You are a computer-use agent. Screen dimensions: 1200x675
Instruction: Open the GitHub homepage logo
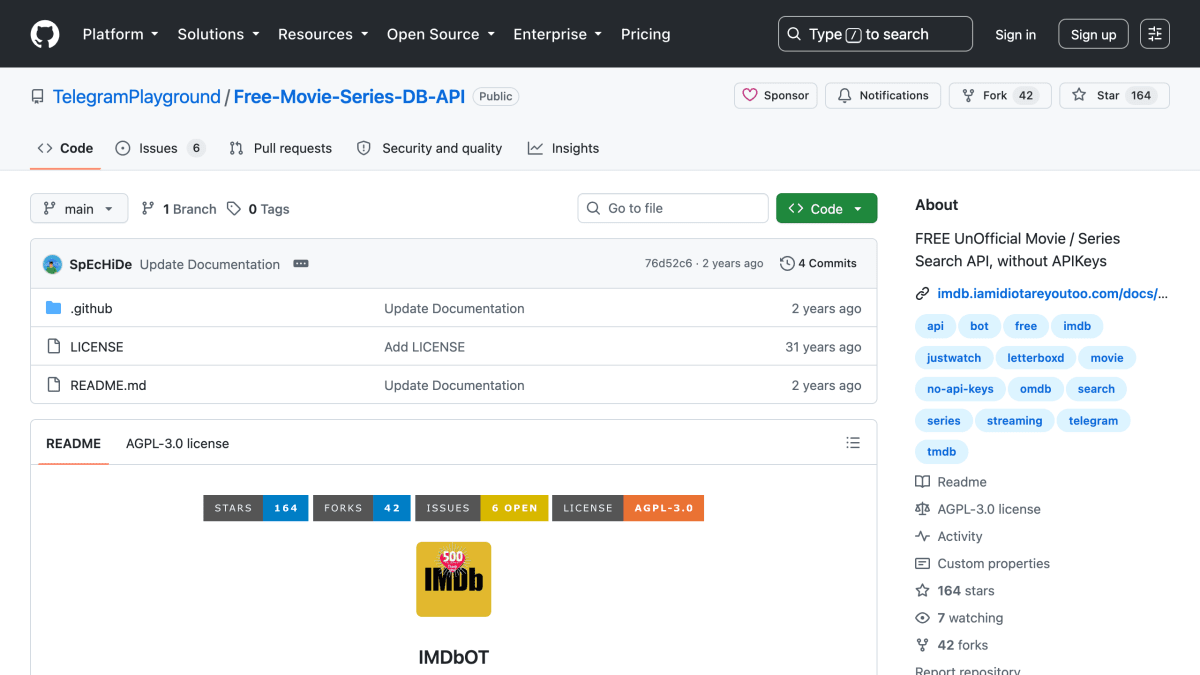[45, 34]
